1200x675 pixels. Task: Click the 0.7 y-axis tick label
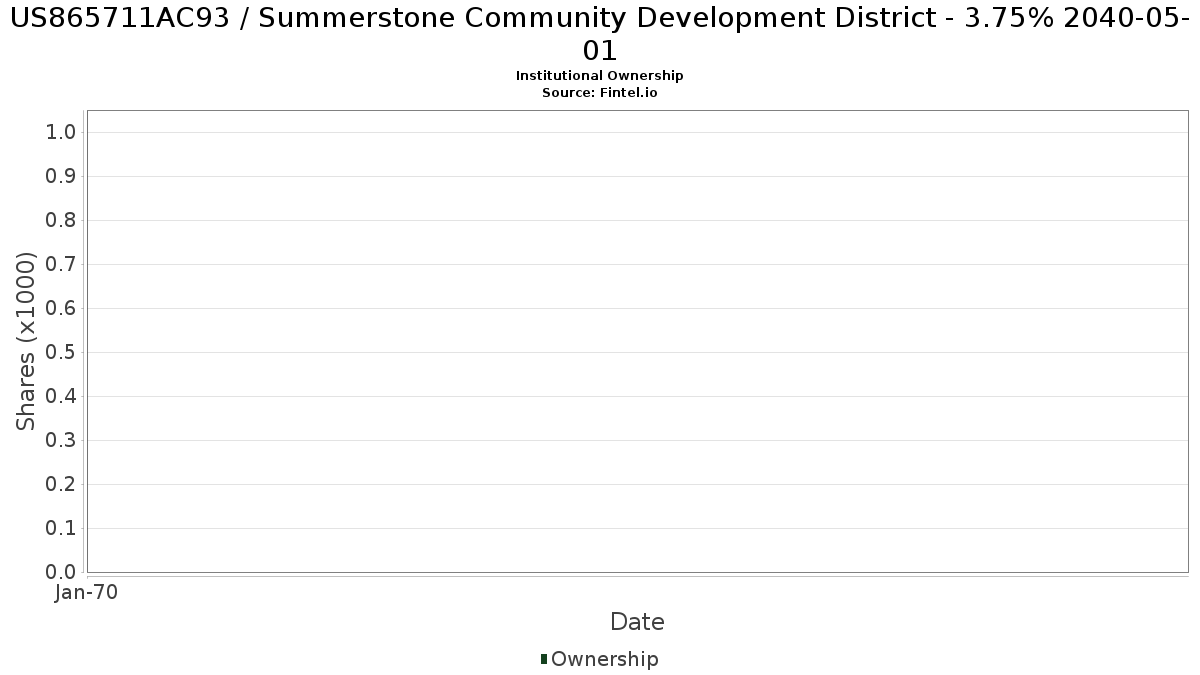(61, 265)
